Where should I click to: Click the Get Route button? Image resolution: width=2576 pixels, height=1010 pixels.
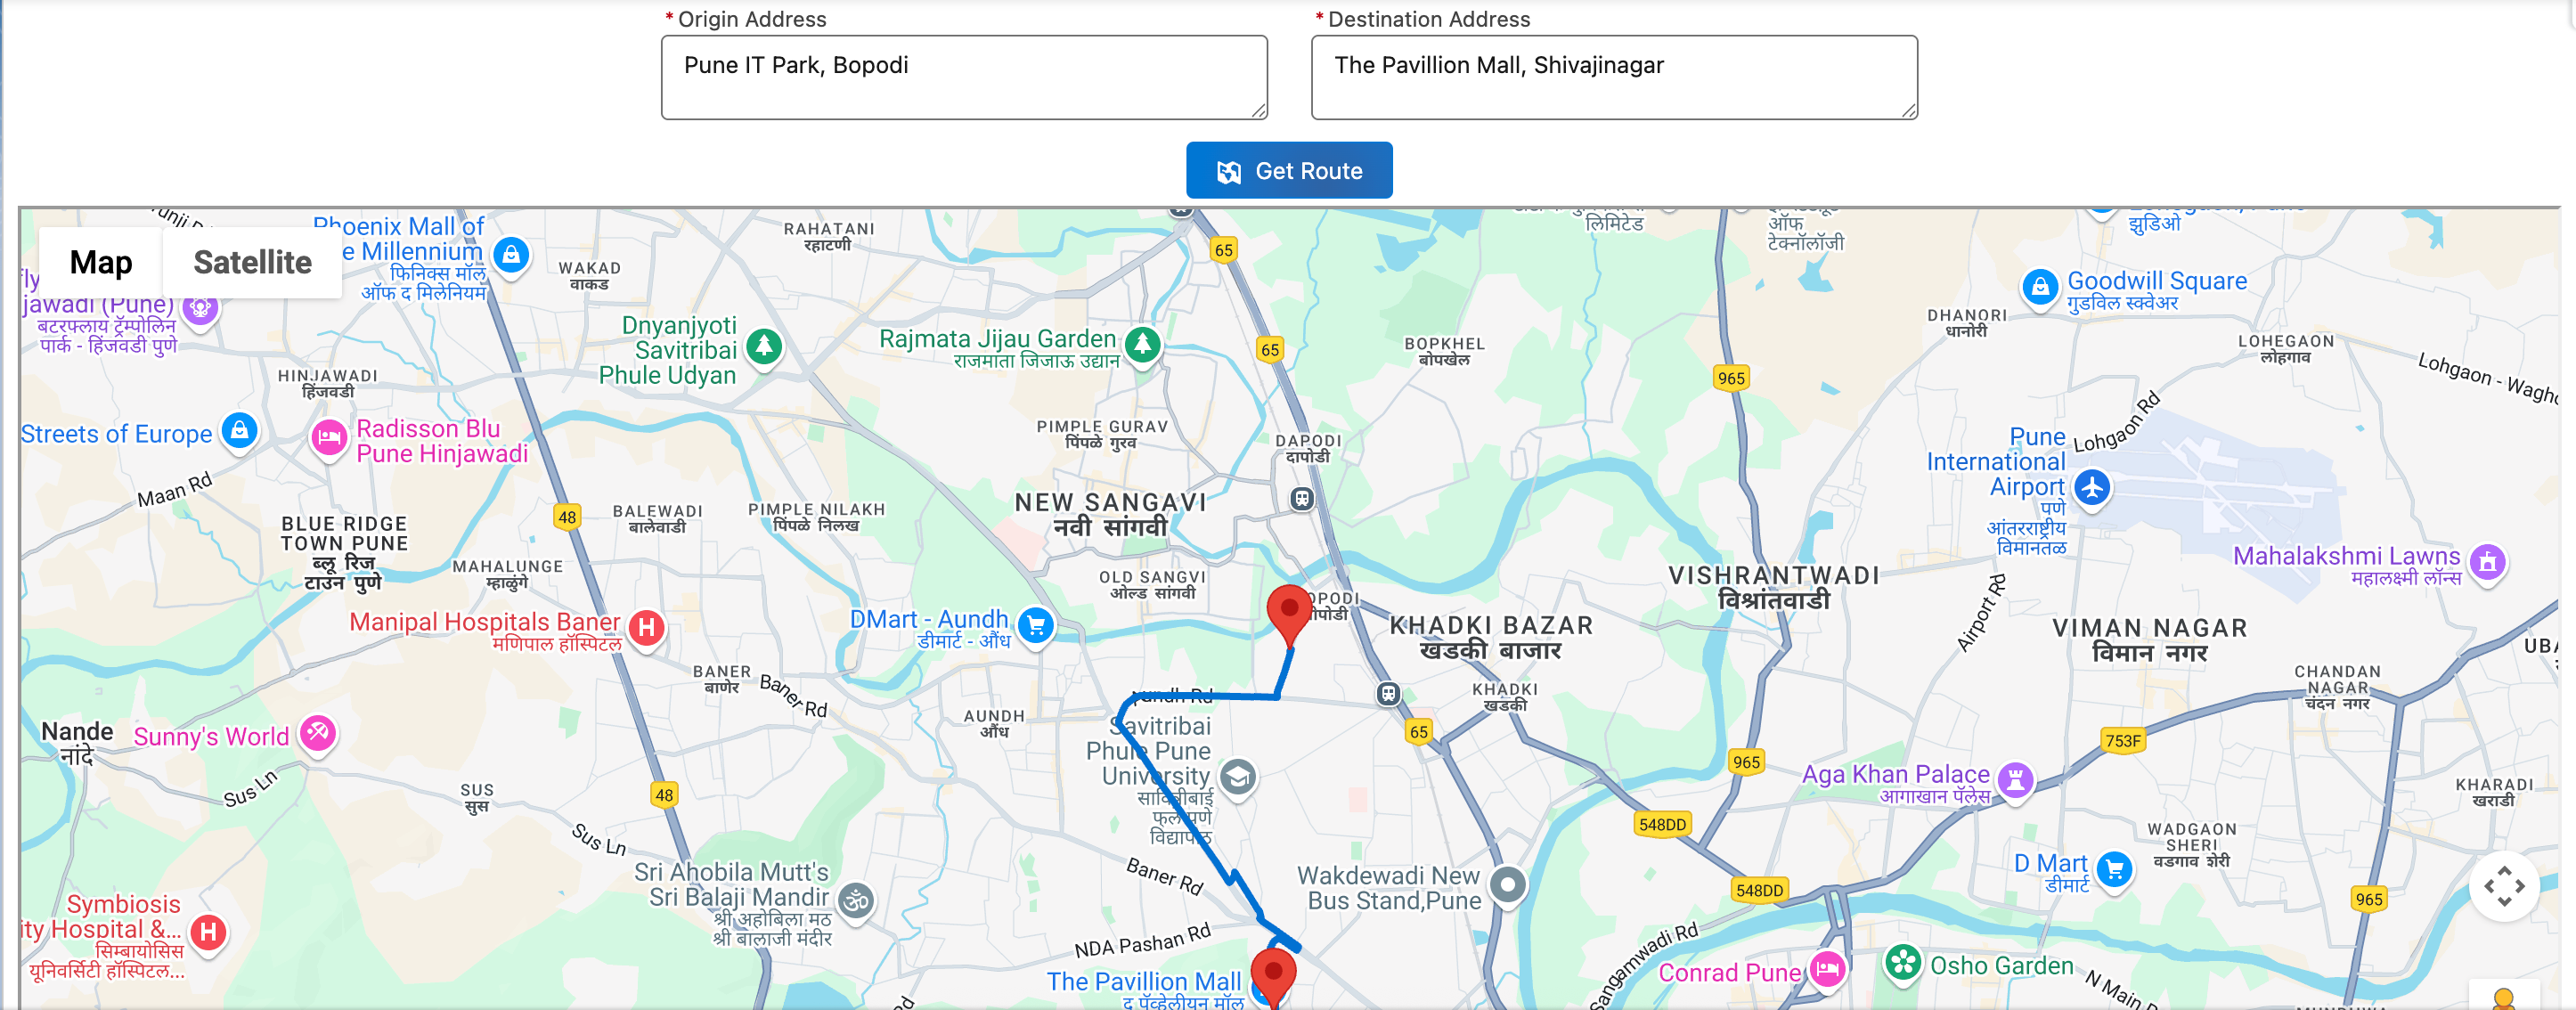pos(1289,170)
